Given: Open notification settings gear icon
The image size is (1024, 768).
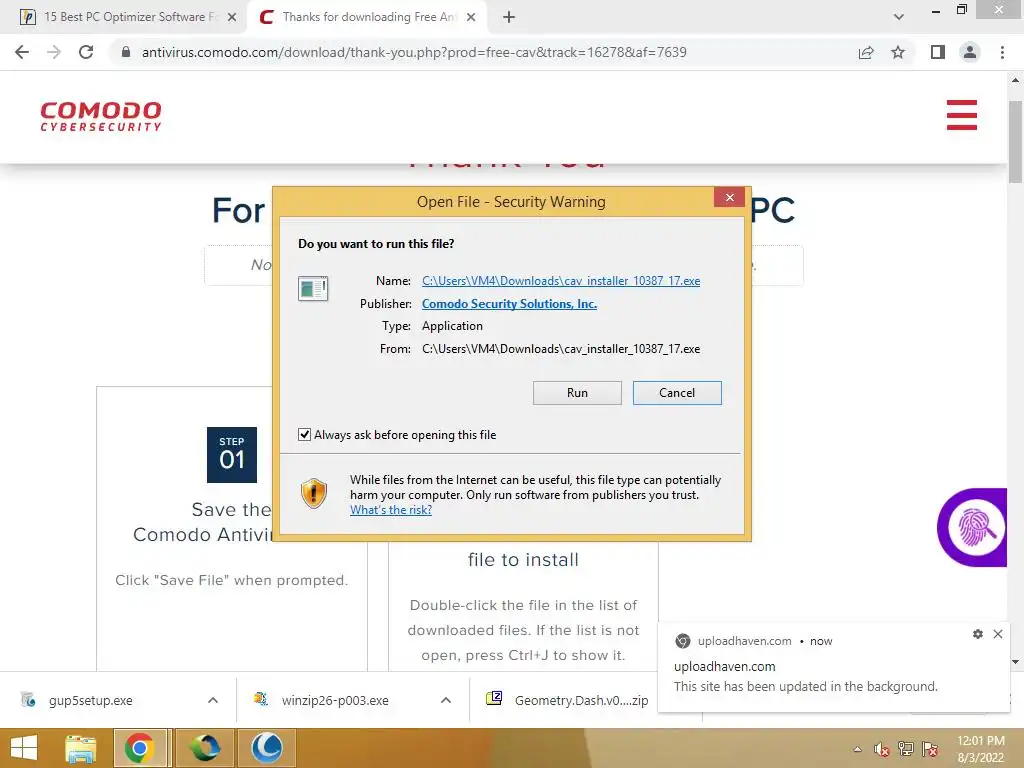Looking at the screenshot, I should coord(978,634).
